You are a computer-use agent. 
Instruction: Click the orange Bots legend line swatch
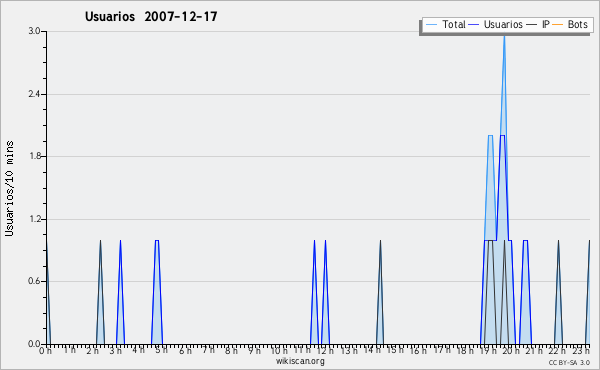point(558,25)
